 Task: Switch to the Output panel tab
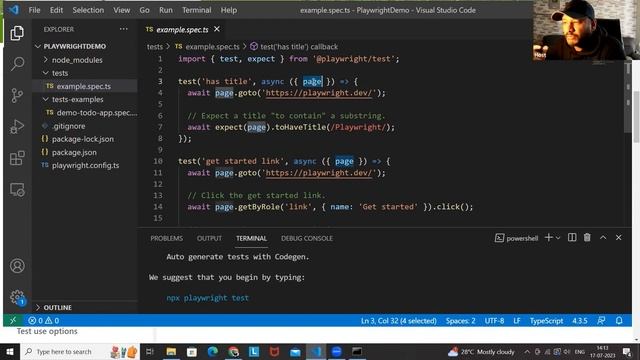[x=209, y=238]
